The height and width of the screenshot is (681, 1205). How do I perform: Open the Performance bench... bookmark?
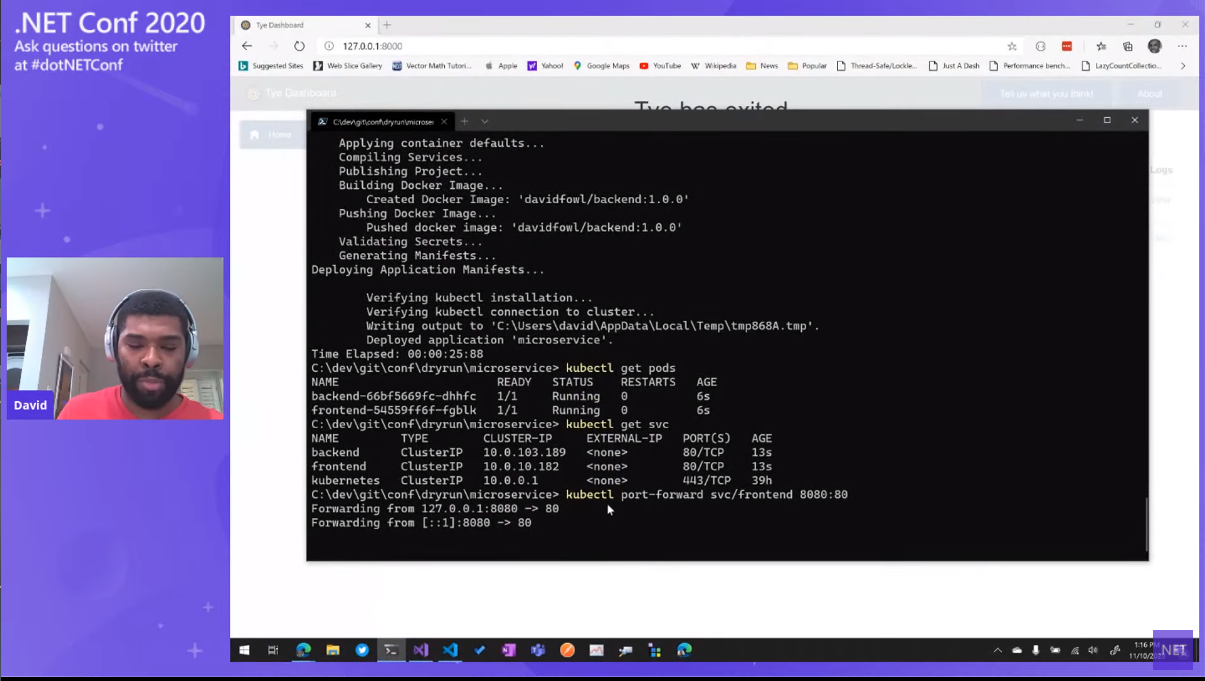click(x=1030, y=66)
